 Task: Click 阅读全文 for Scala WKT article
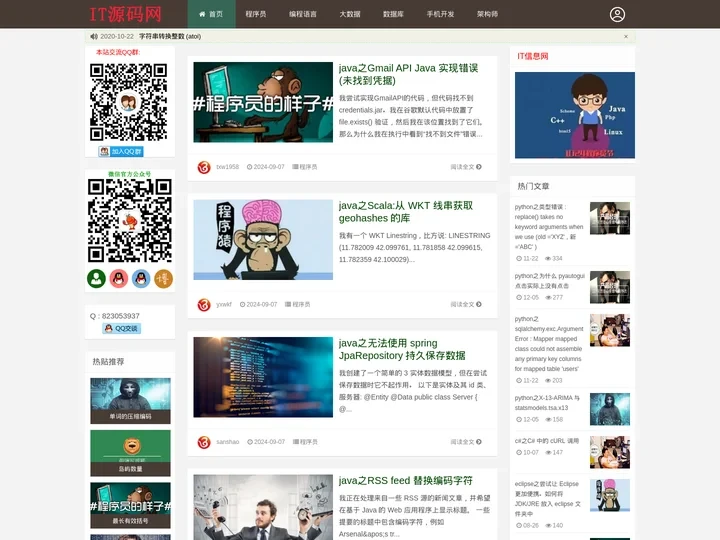point(466,304)
